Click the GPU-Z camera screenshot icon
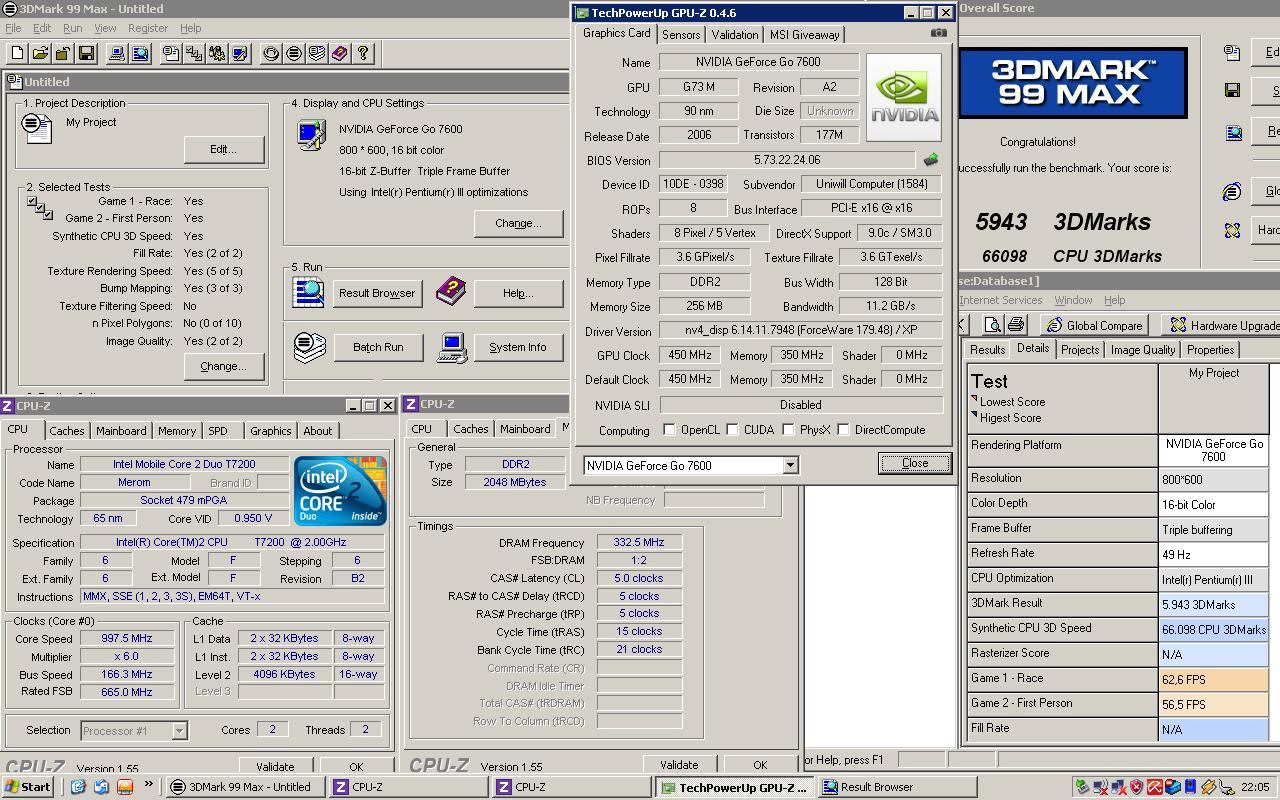Viewport: 1280px width, 800px height. coord(938,33)
